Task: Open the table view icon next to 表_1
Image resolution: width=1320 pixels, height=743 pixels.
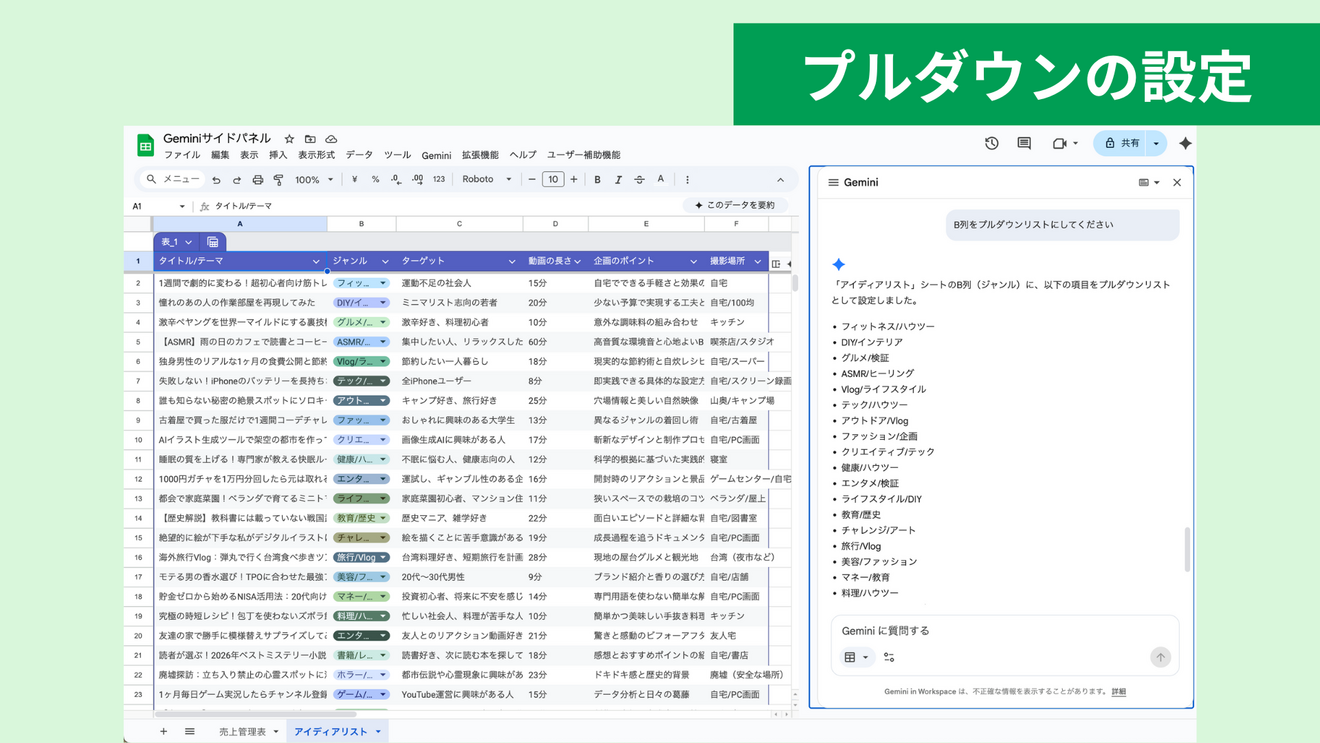Action: coord(213,242)
